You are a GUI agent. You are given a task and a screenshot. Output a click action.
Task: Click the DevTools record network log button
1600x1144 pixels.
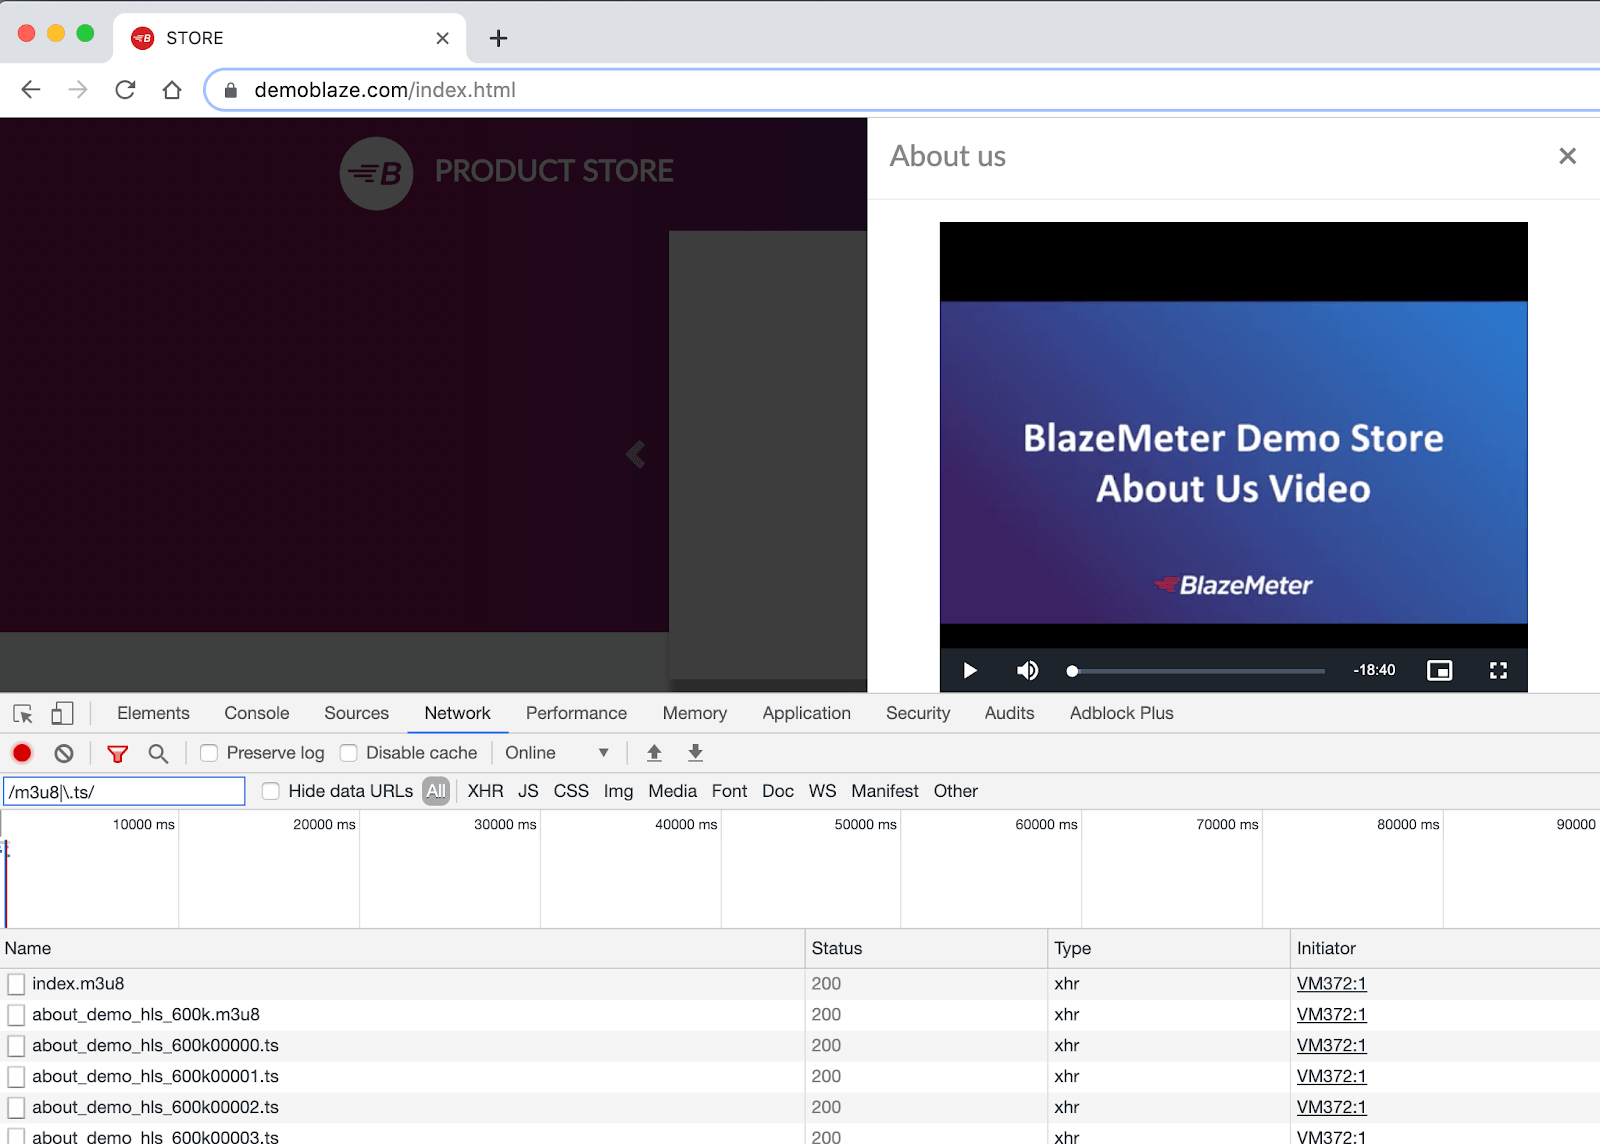(x=22, y=753)
